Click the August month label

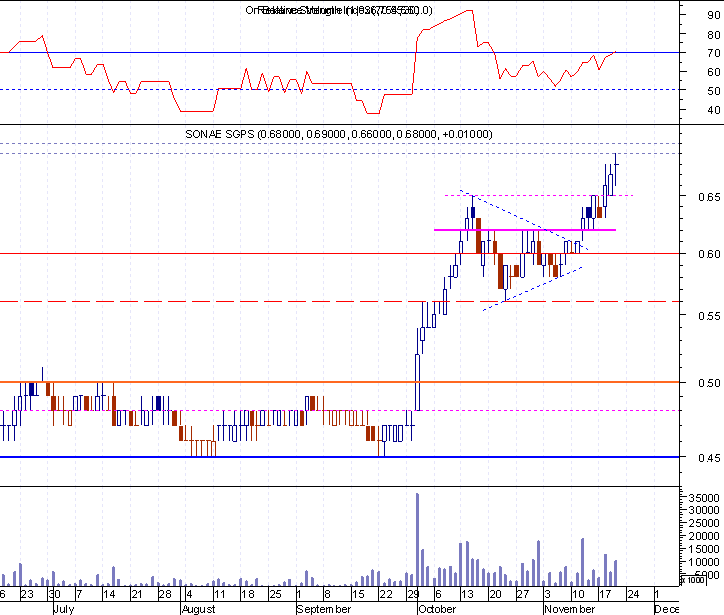[199, 609]
